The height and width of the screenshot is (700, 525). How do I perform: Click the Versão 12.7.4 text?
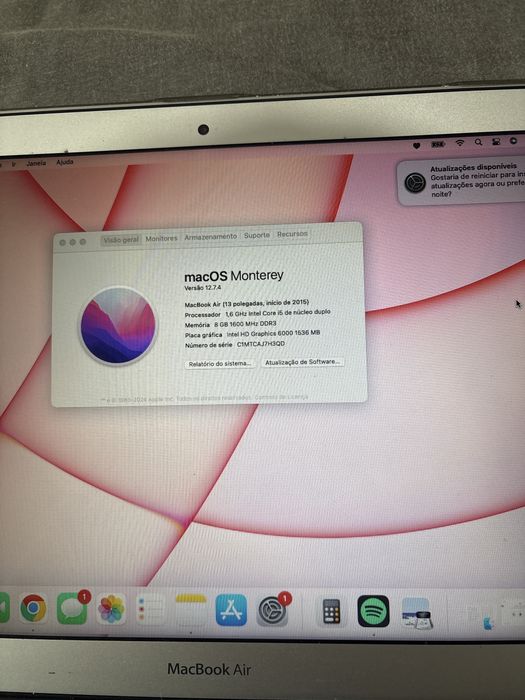[x=203, y=288]
